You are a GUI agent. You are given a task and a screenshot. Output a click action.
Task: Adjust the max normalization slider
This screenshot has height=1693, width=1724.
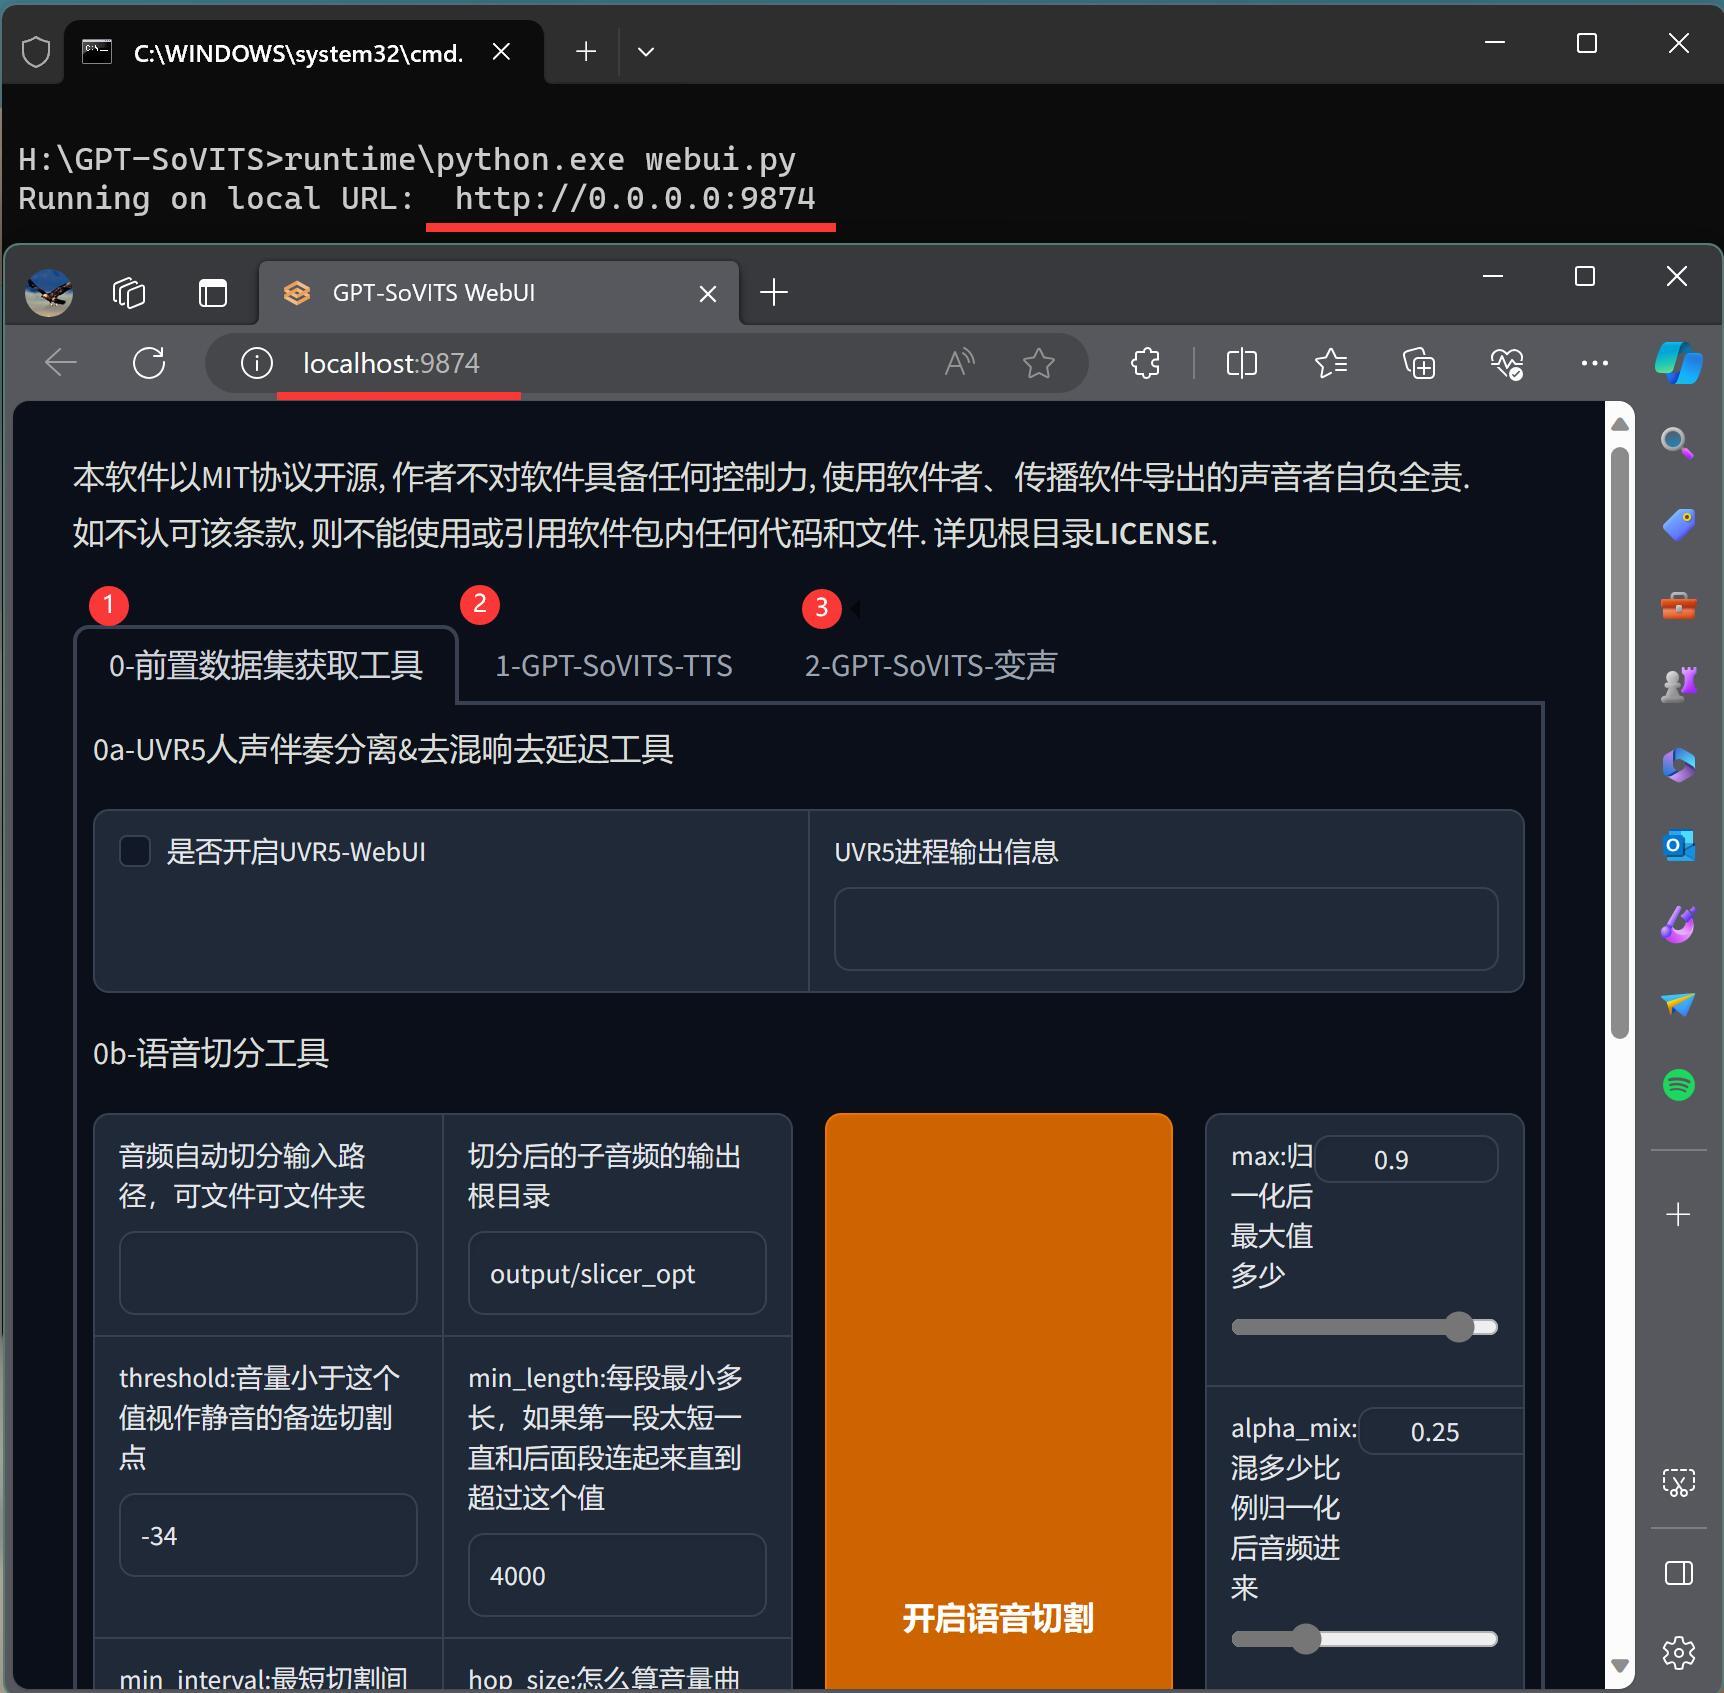(1365, 1327)
